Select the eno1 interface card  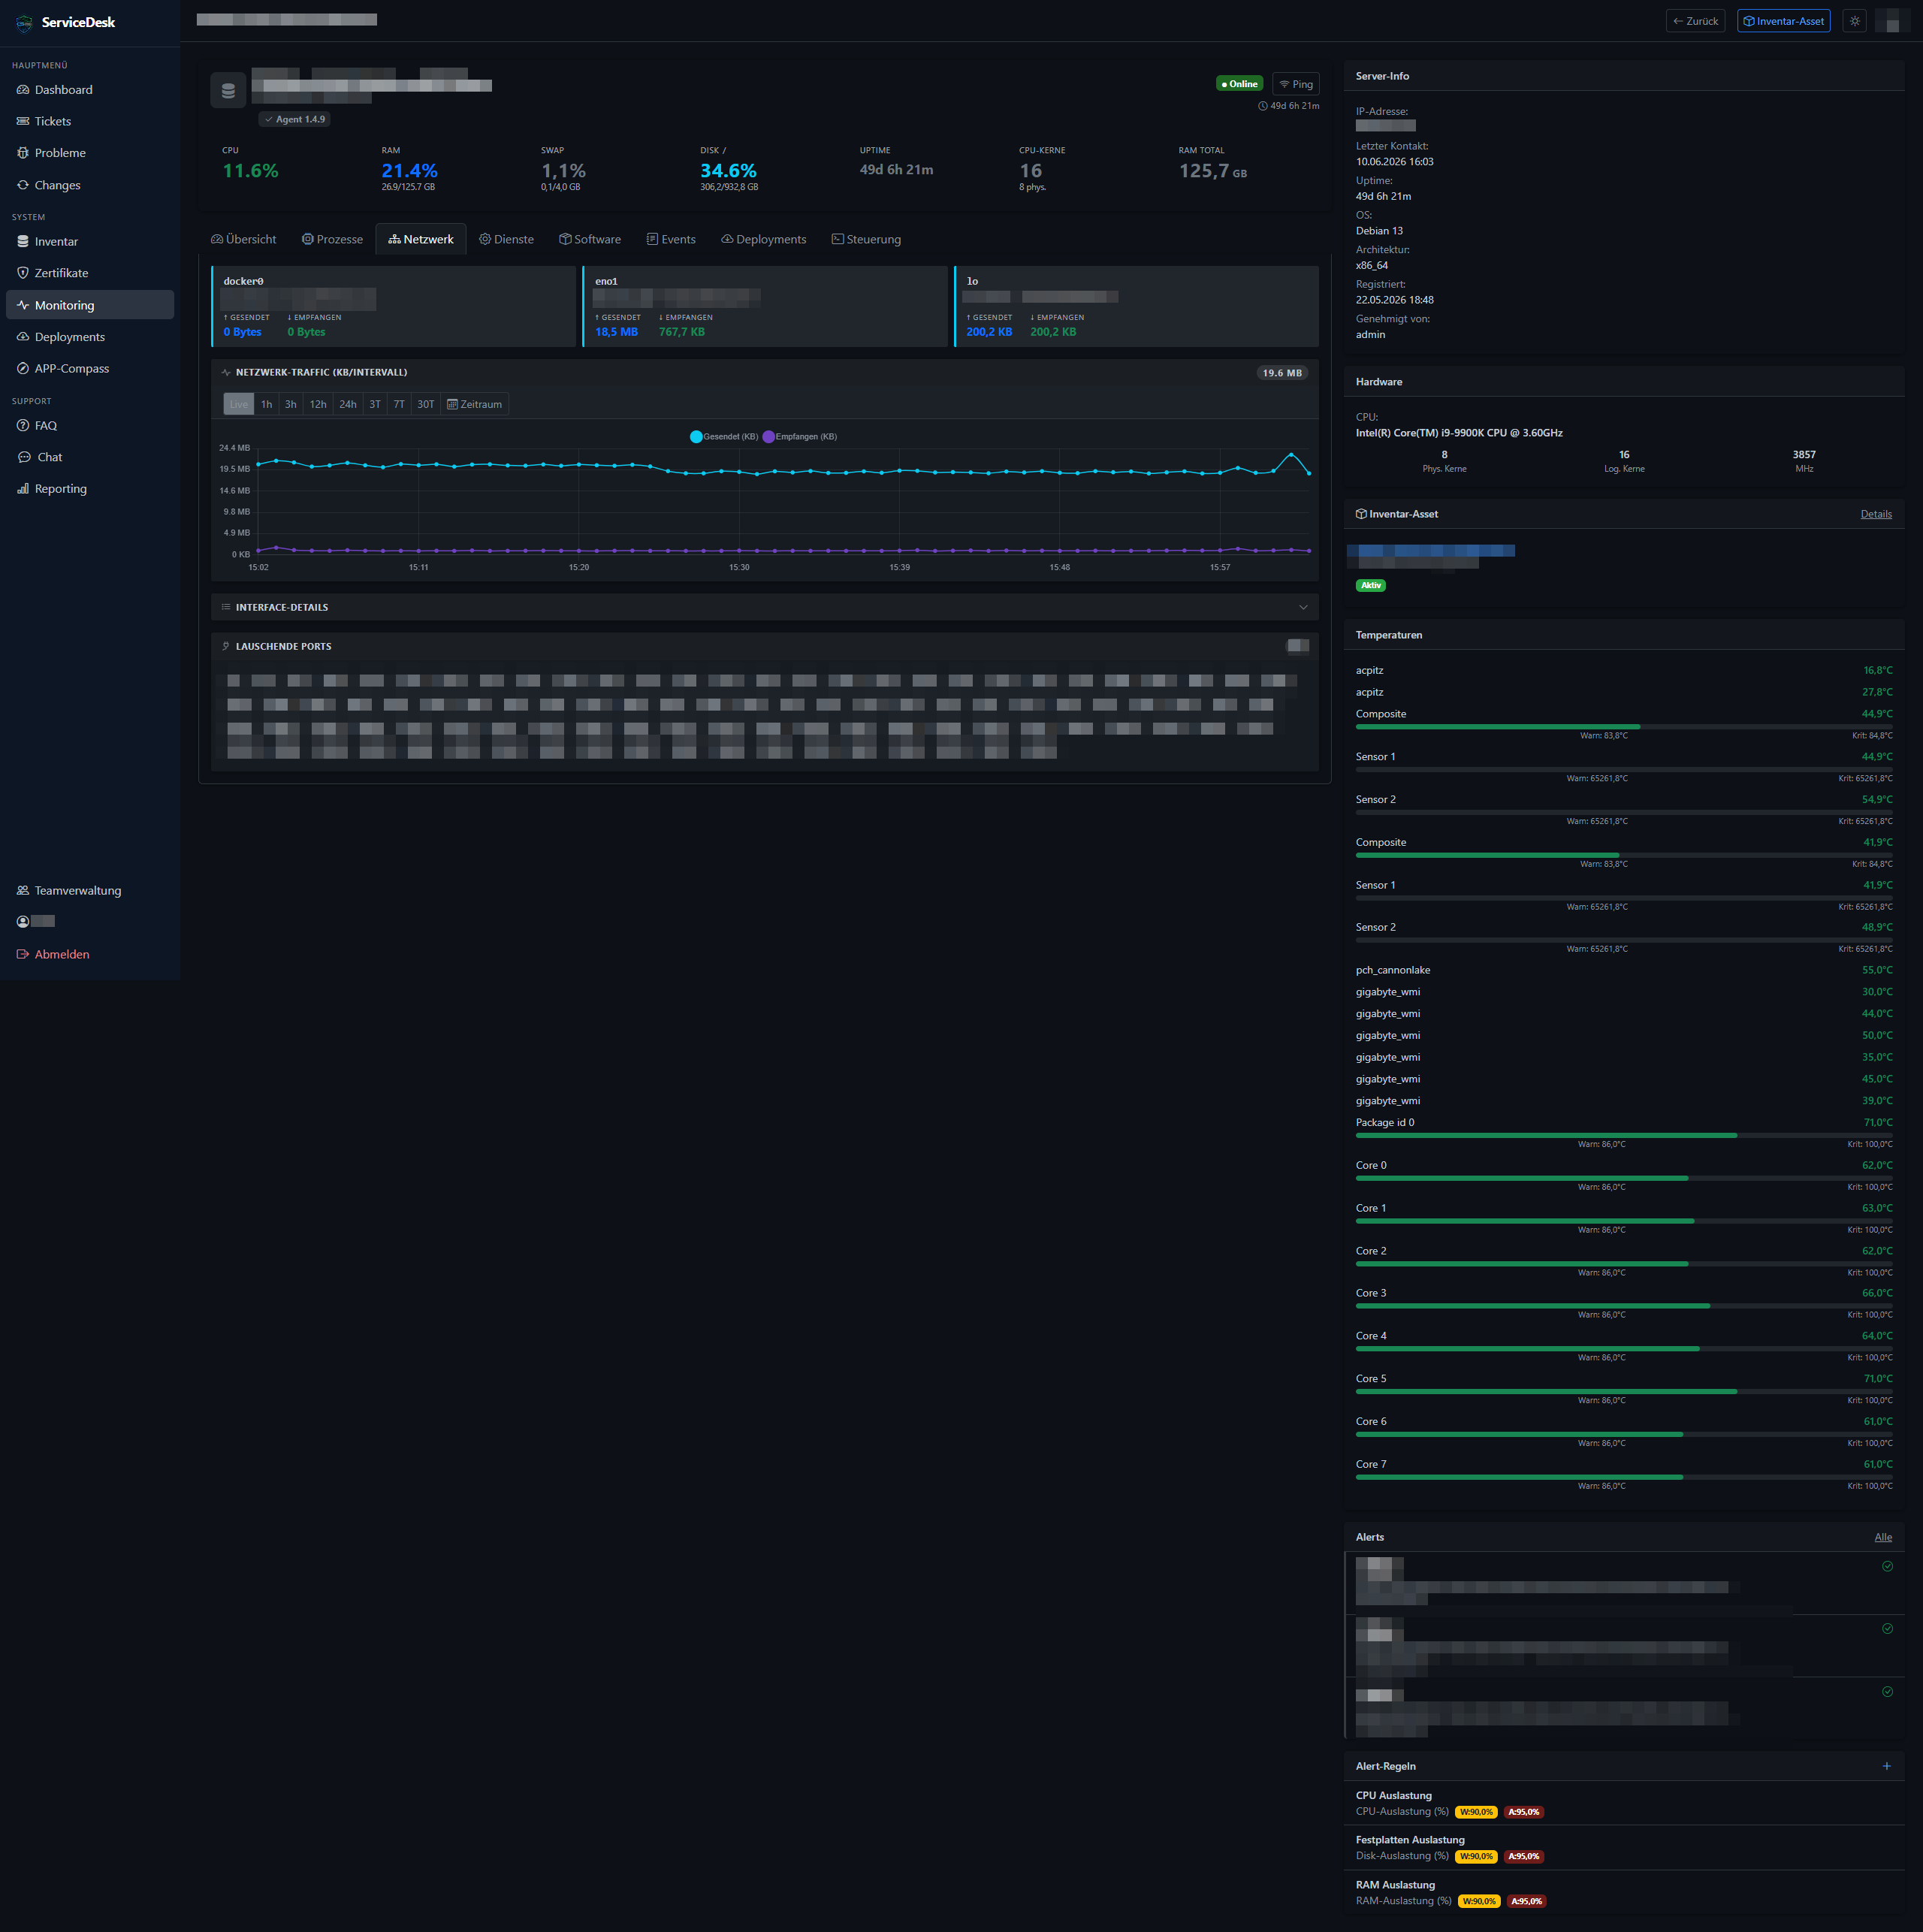click(x=765, y=306)
